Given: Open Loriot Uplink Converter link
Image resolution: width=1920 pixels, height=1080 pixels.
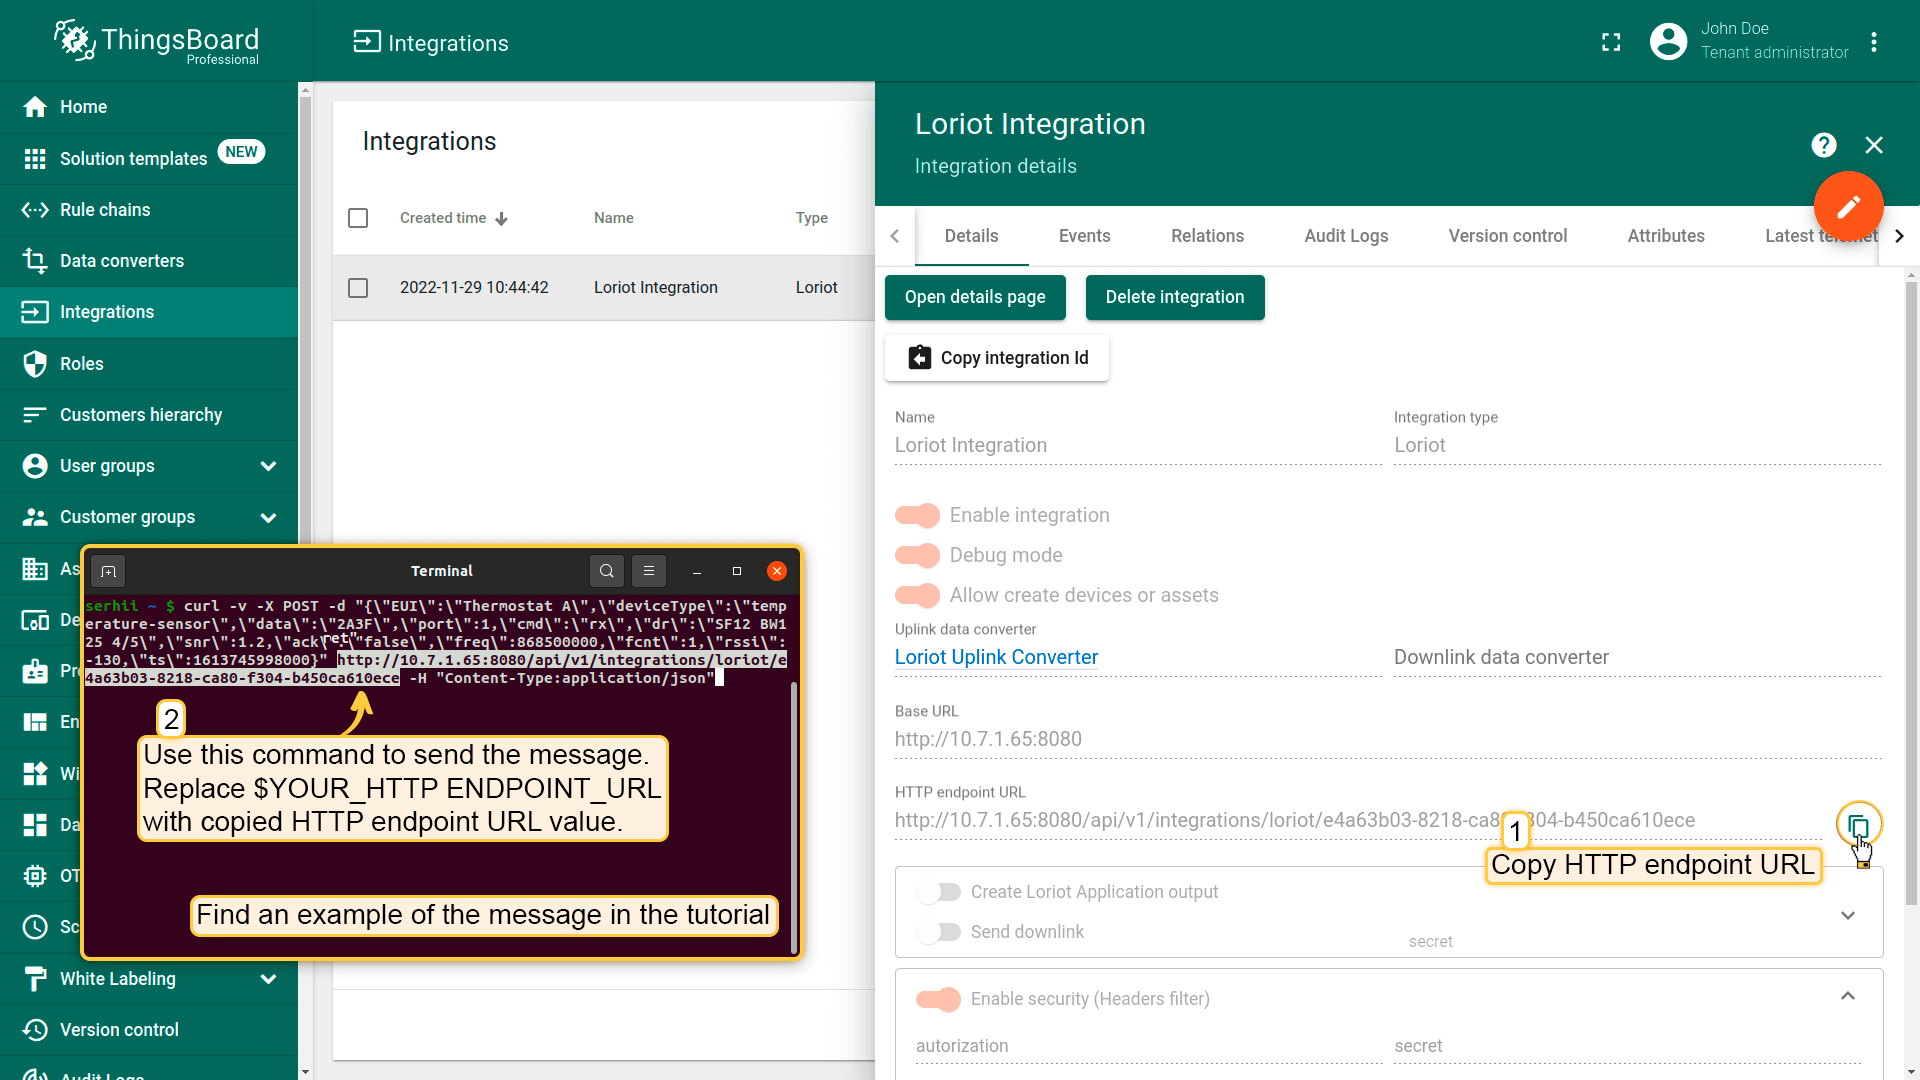Looking at the screenshot, I should tap(996, 657).
